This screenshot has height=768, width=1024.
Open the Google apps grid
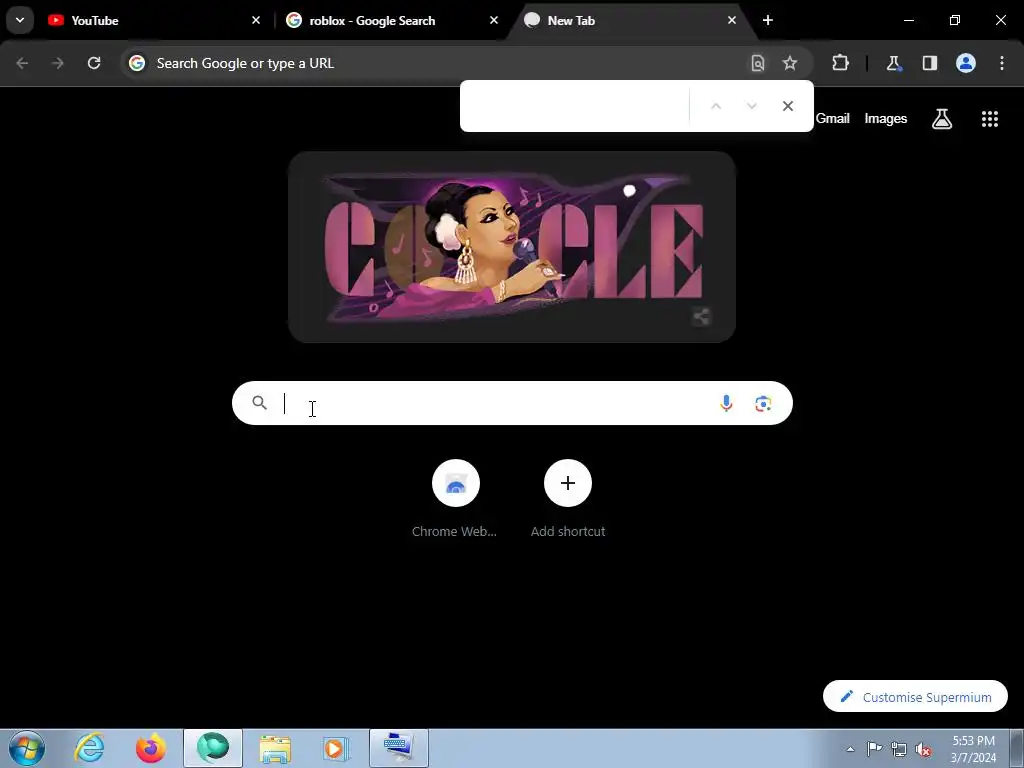point(990,119)
